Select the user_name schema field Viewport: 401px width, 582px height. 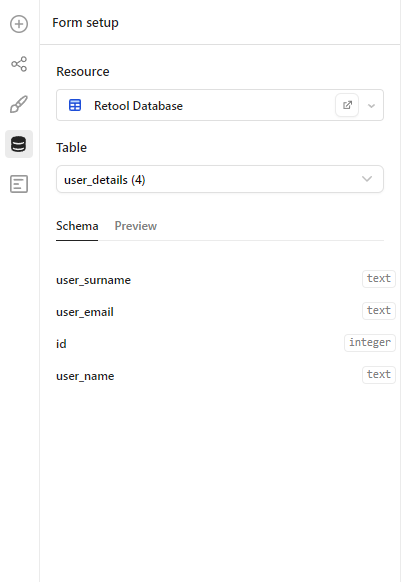[x=85, y=376]
